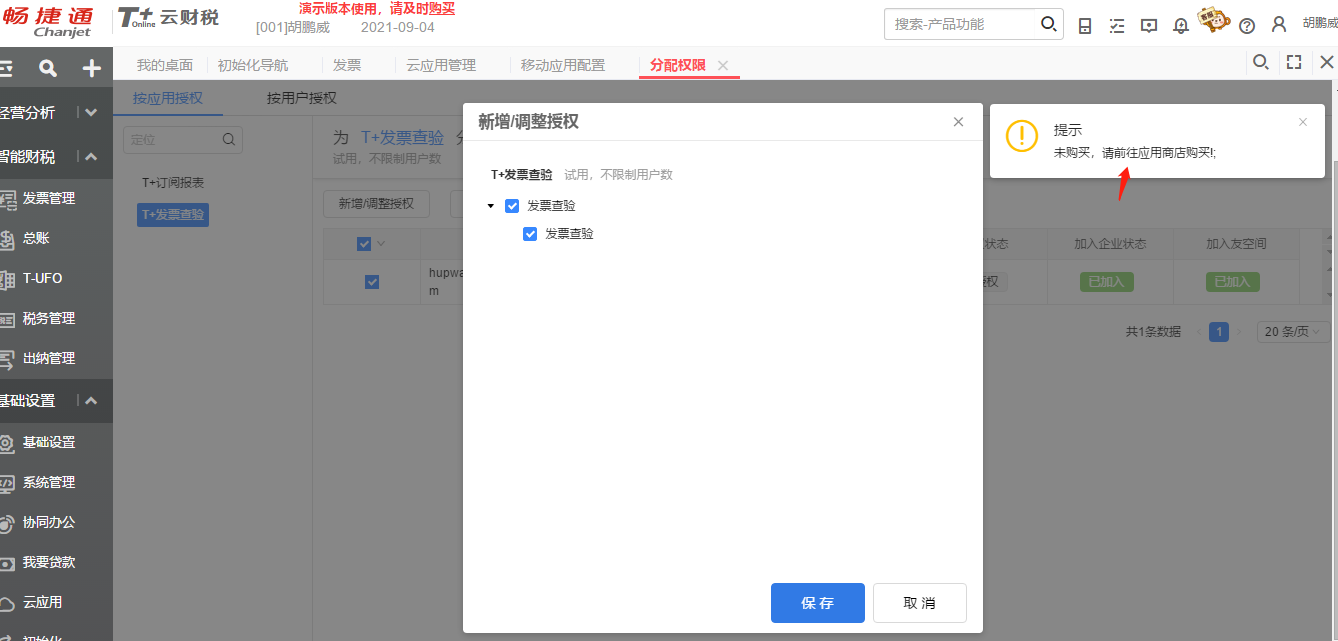Click the 新增/调整授权 button behind dialog

(376, 203)
